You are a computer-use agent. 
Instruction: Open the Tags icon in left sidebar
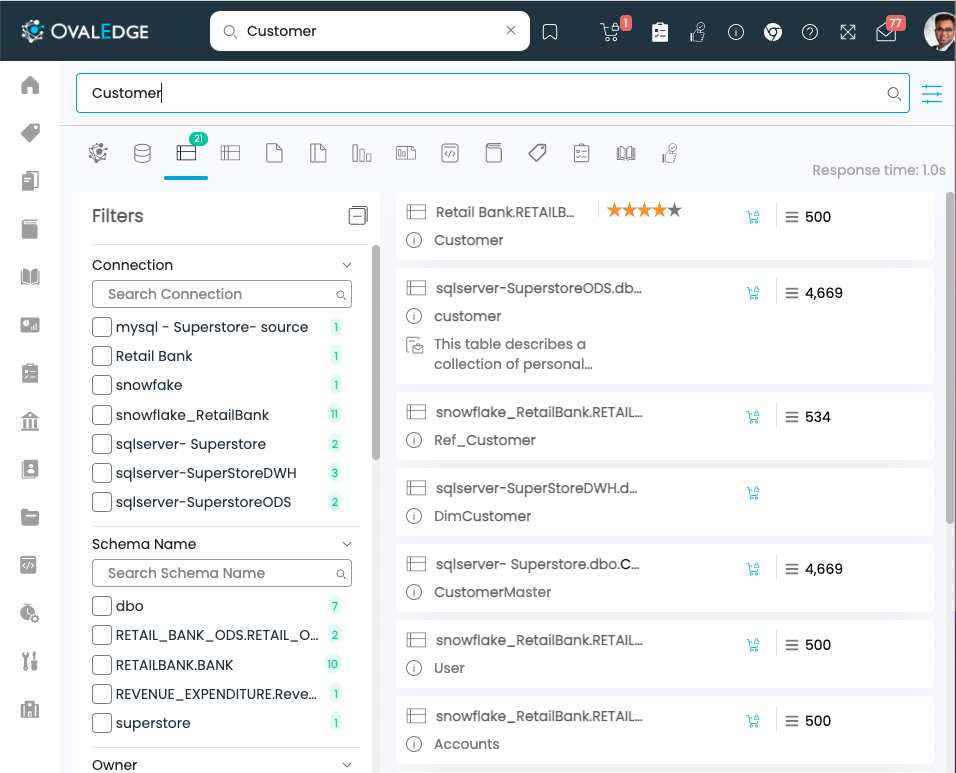tap(30, 133)
